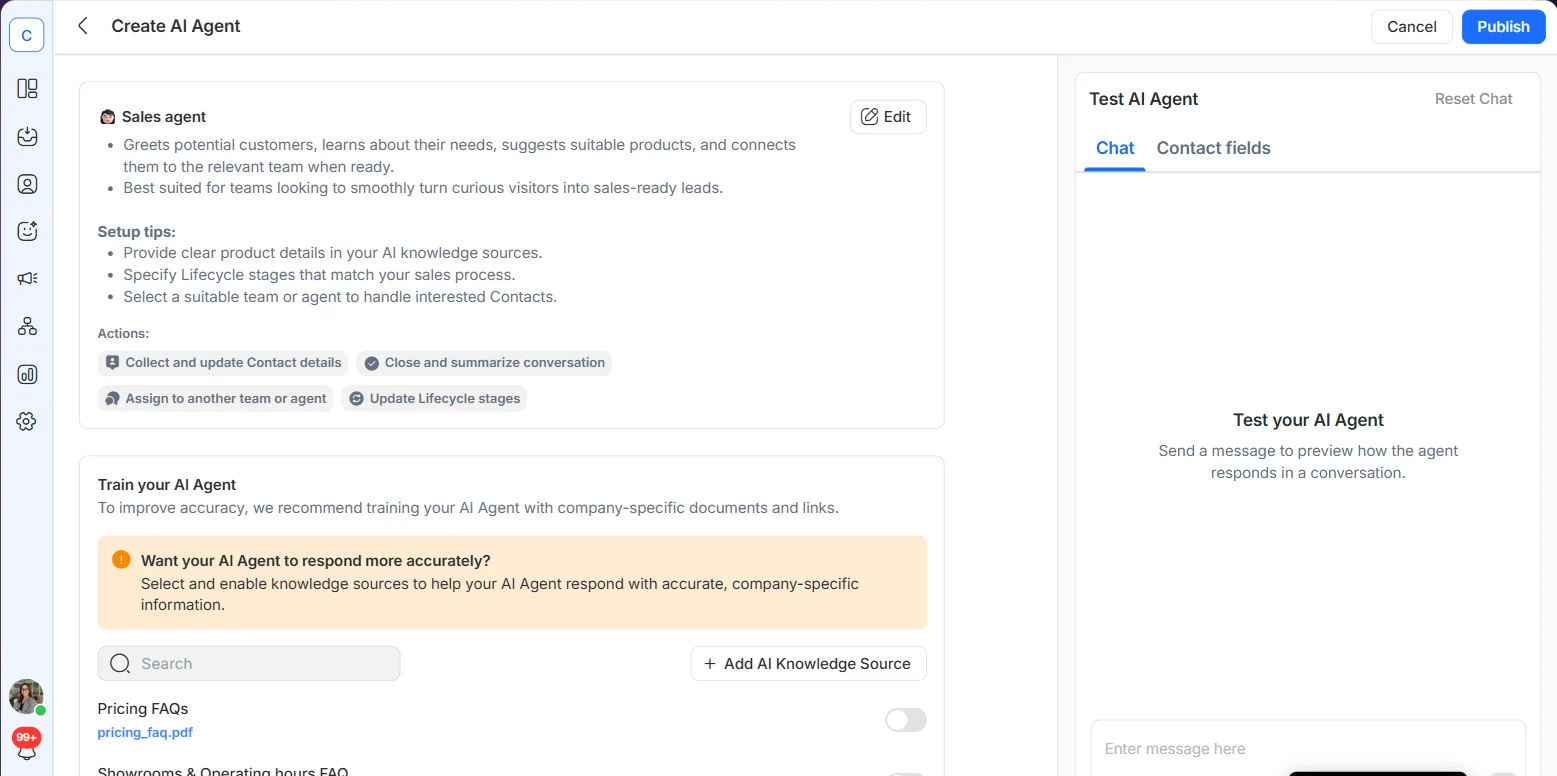Viewport: 1557px width, 776px height.
Task: Open the Broadcasts megaphone icon
Action: tap(26, 278)
